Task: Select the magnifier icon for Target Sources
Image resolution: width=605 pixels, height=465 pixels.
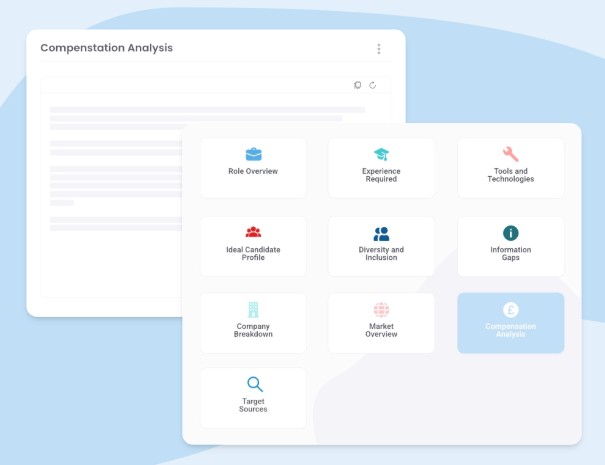Action: [253, 384]
